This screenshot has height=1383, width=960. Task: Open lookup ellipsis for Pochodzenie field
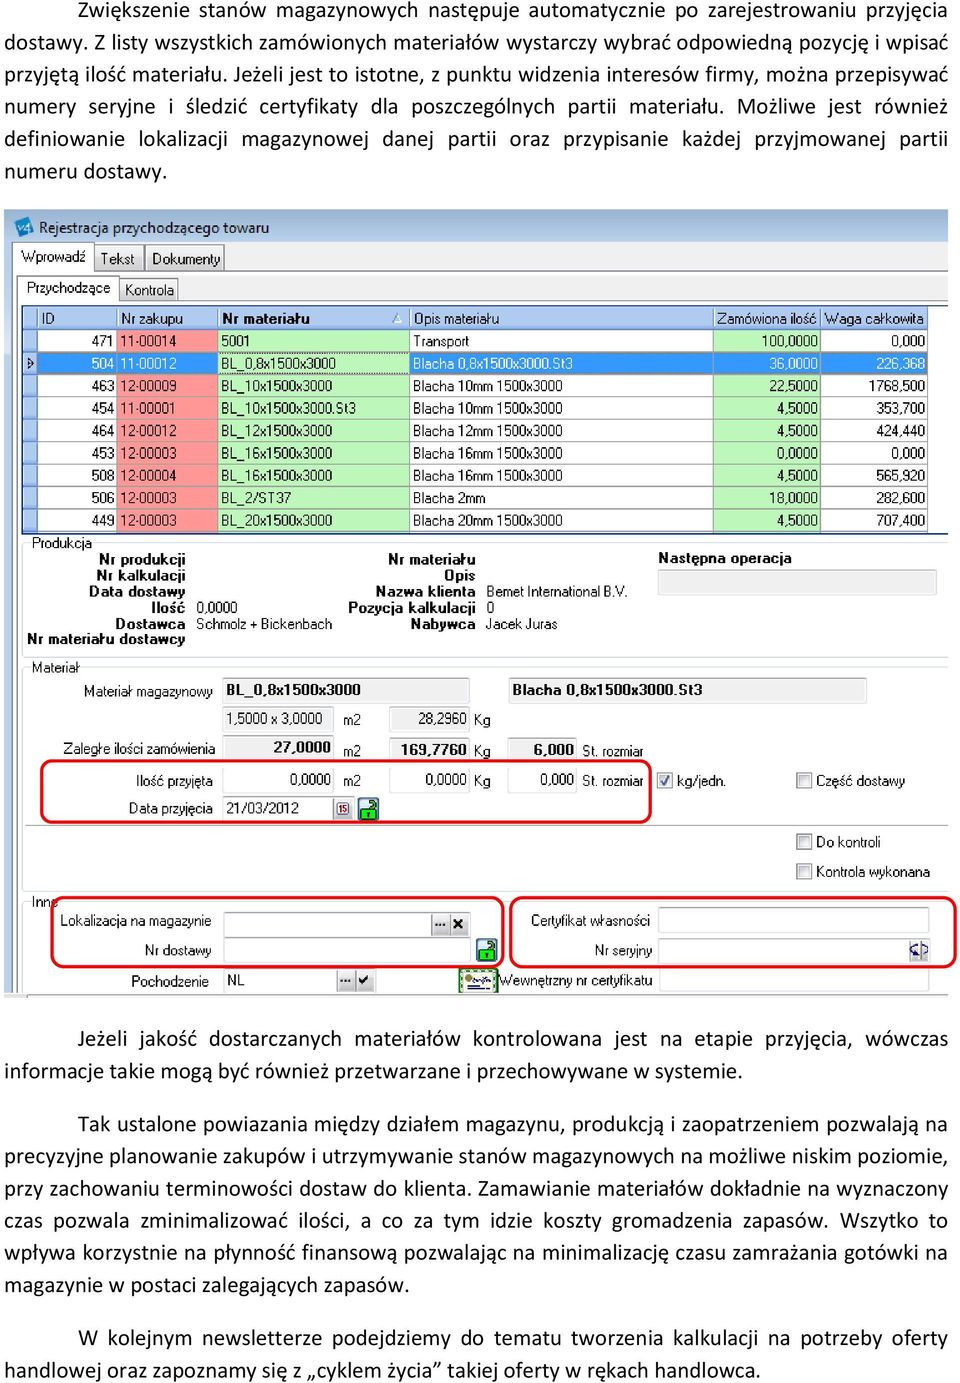click(345, 981)
